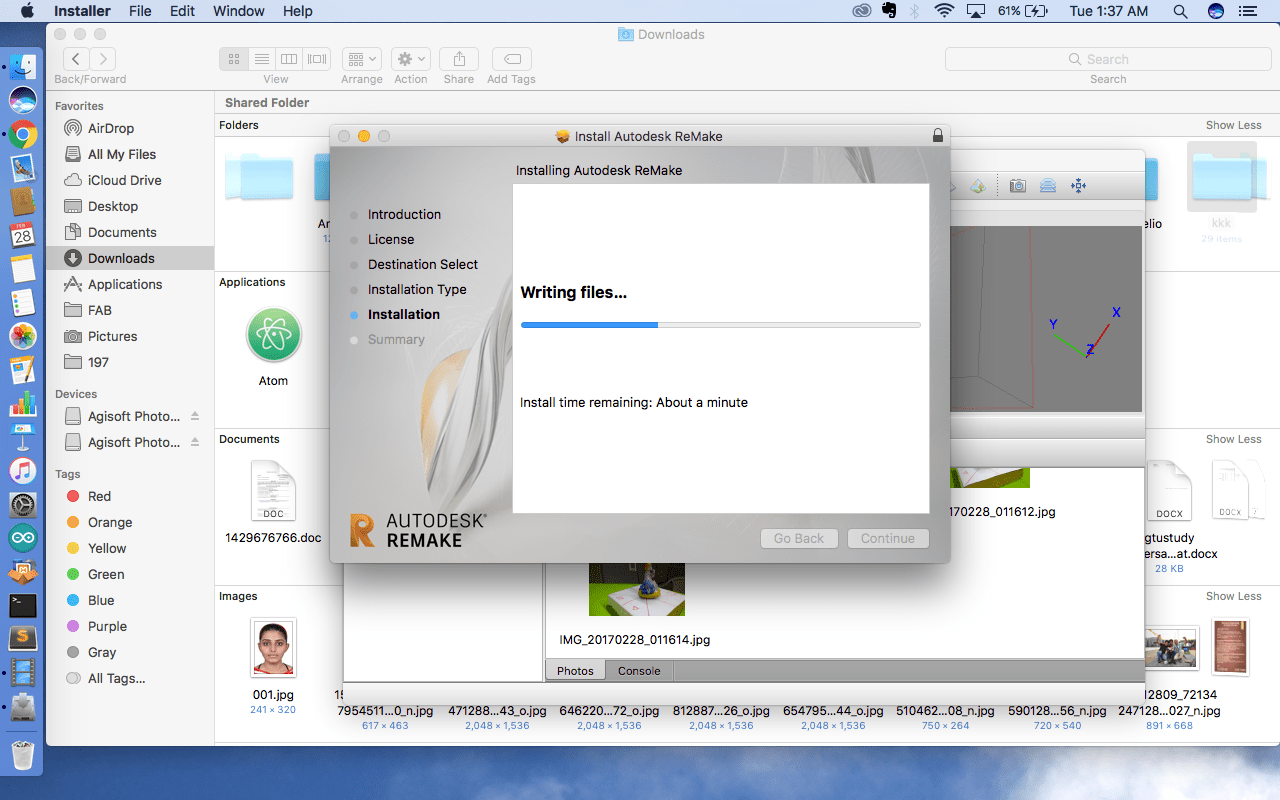The height and width of the screenshot is (800, 1280).
Task: Open Spotlight search in menu bar
Action: 1180,11
